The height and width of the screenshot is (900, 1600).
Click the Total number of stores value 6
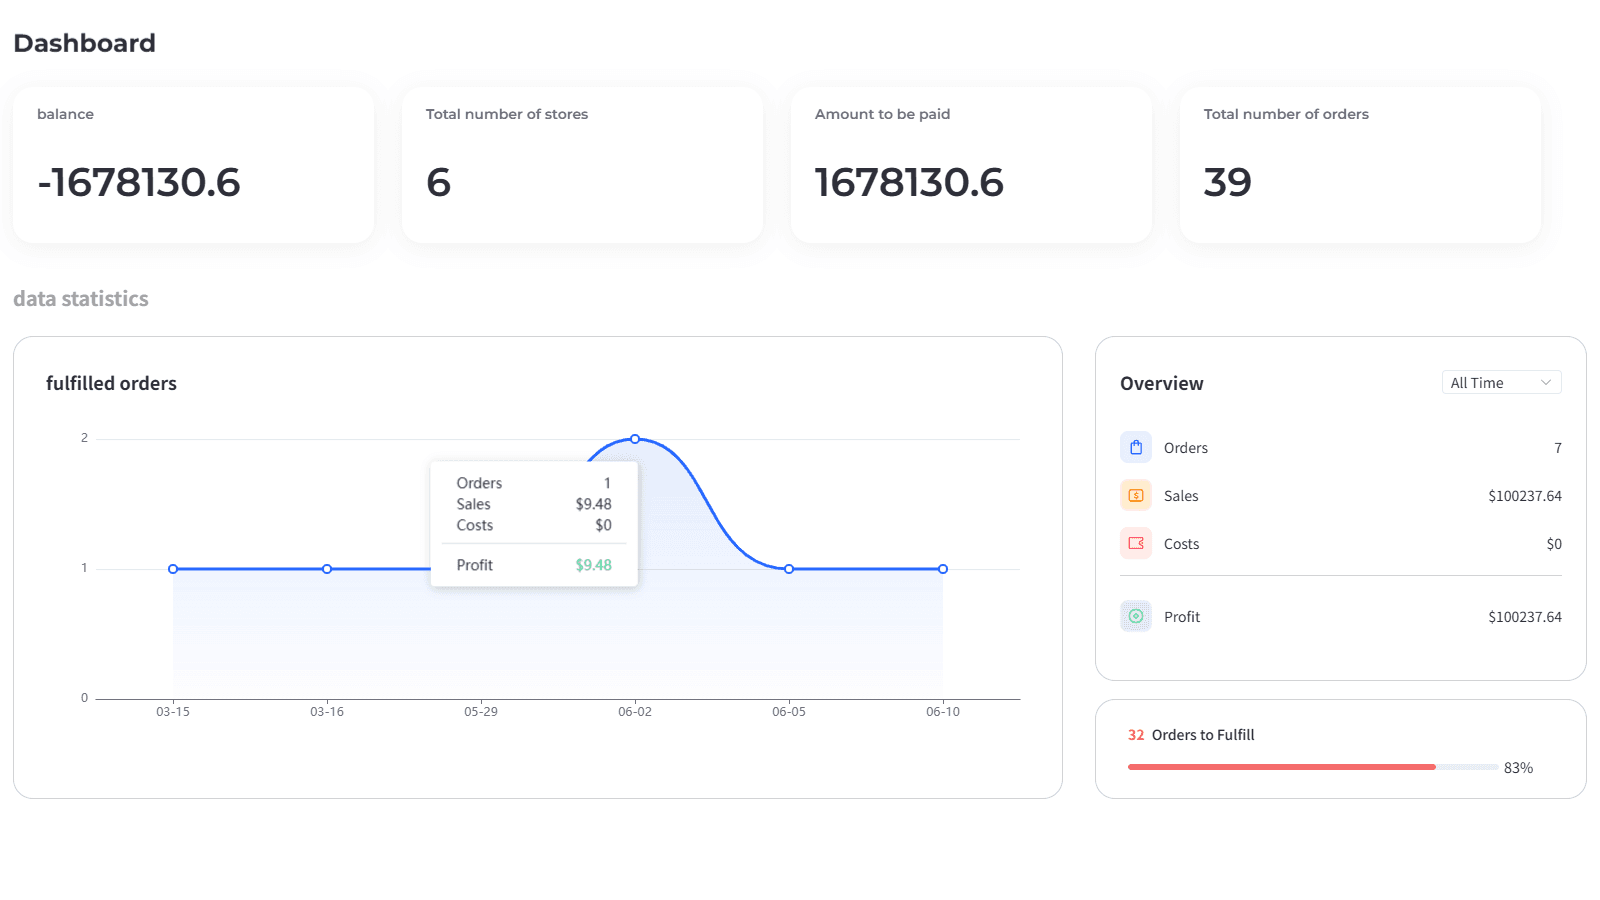[438, 182]
